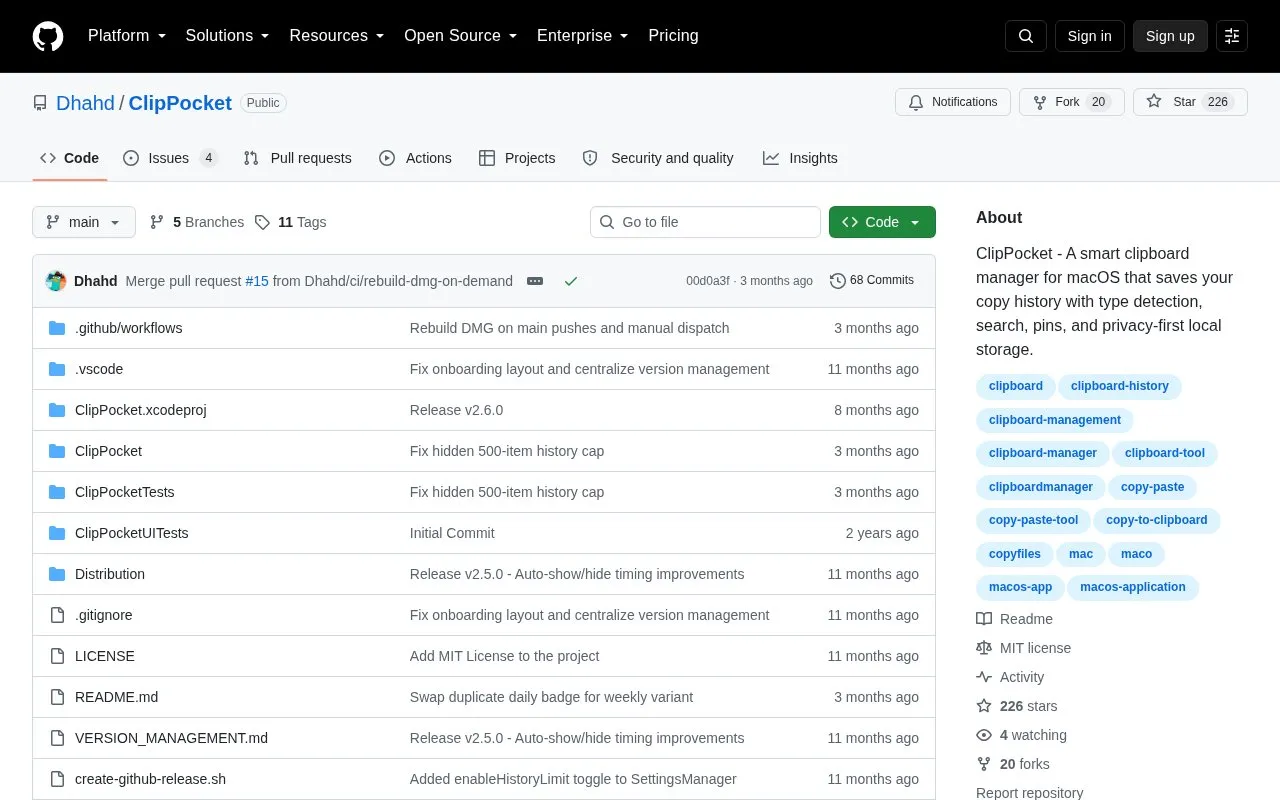Open pull request #15 link
1280x800 pixels.
(257, 281)
